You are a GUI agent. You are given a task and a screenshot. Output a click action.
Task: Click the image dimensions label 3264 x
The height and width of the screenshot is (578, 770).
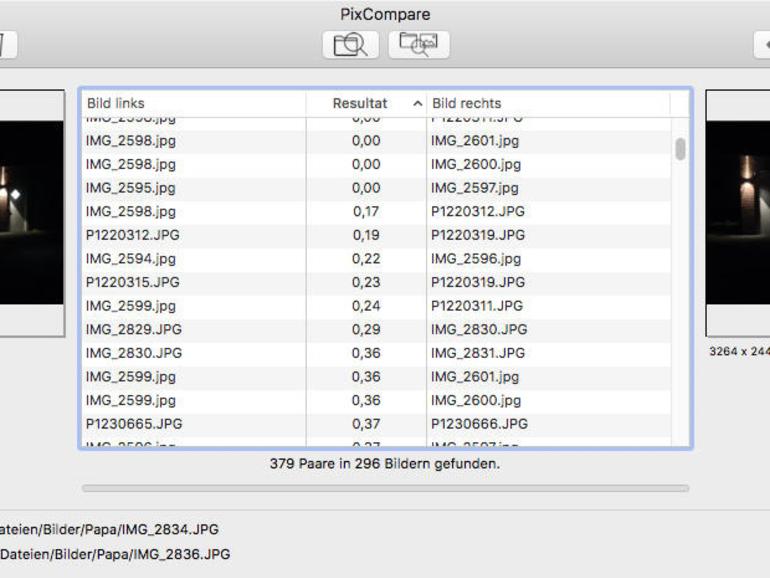[739, 352]
